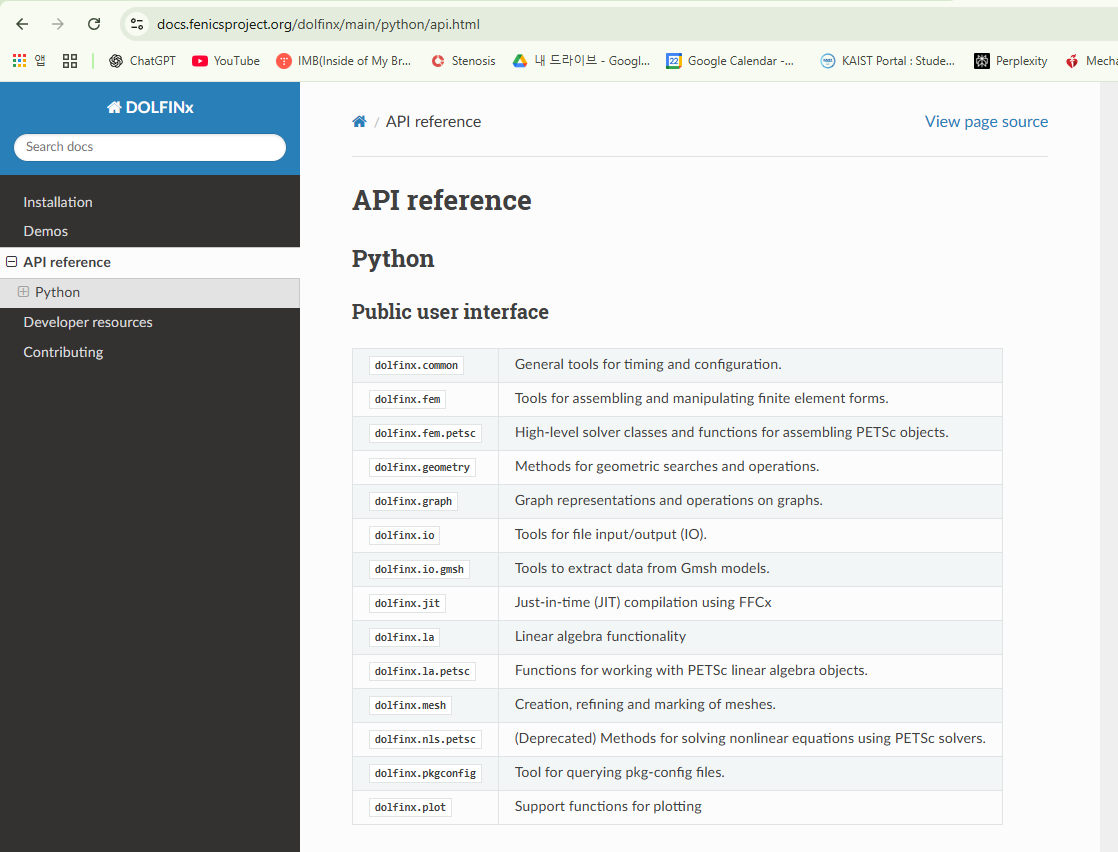
Task: Open Developer resources in the sidebar
Action: click(88, 322)
